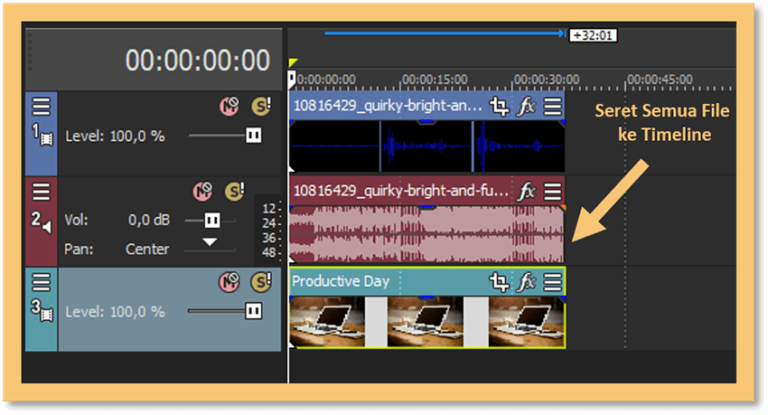
Task: Click ruler at 00:00:30:00
Action: click(x=546, y=79)
